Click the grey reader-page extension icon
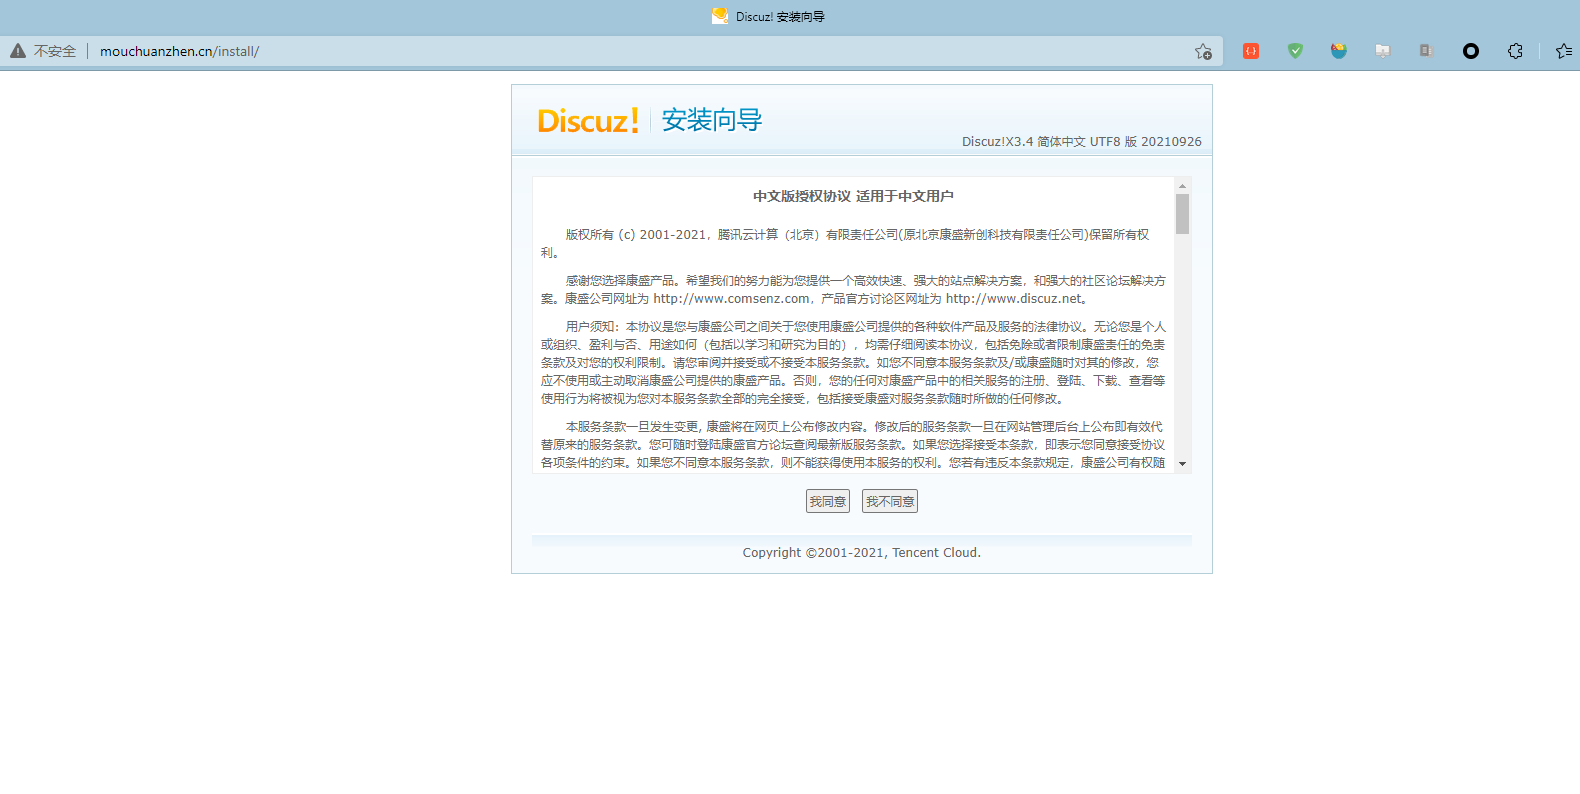The width and height of the screenshot is (1580, 794). tap(1427, 51)
